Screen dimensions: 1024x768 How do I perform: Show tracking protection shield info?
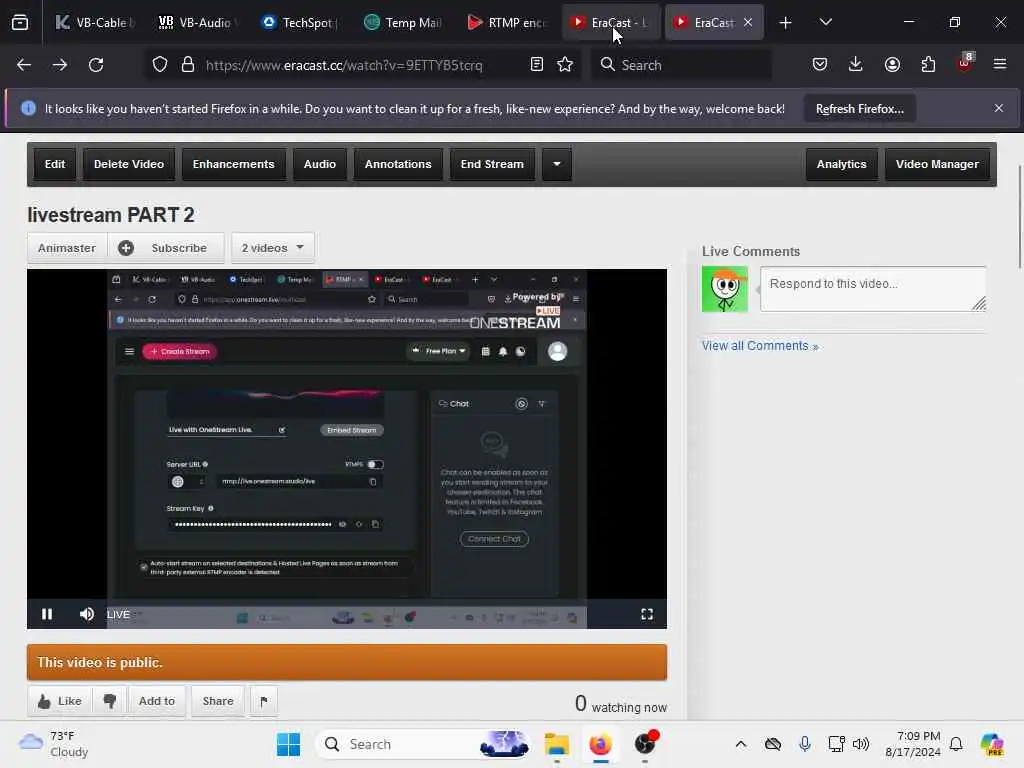point(160,65)
